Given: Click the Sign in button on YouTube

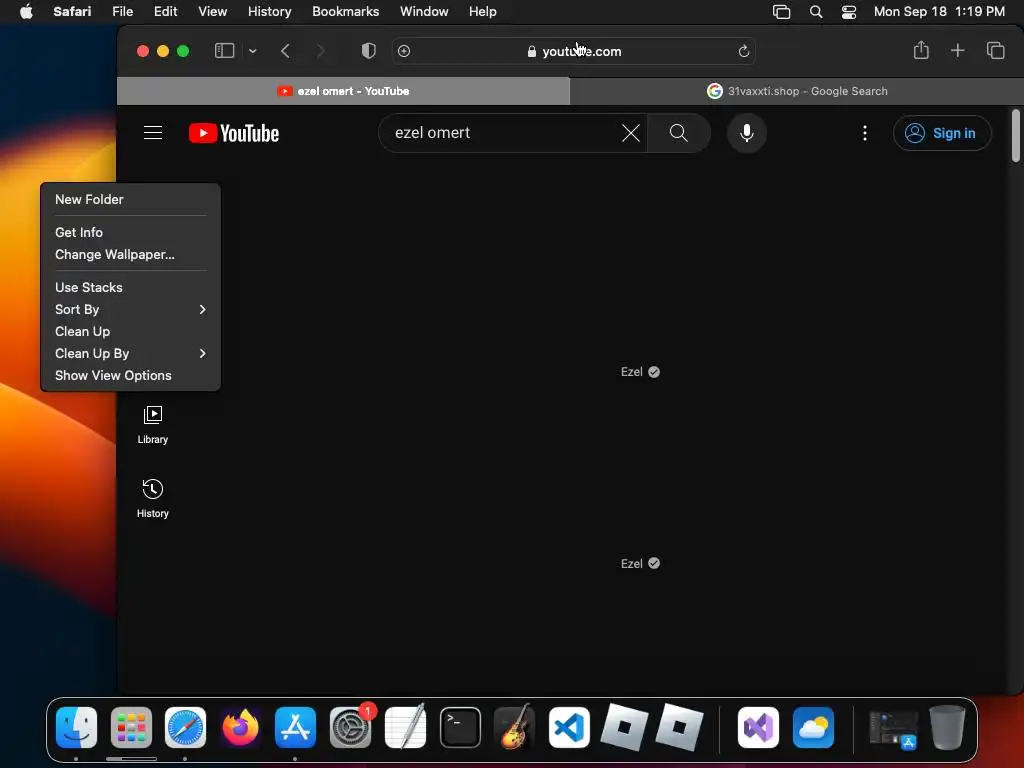Looking at the screenshot, I should click(x=942, y=133).
